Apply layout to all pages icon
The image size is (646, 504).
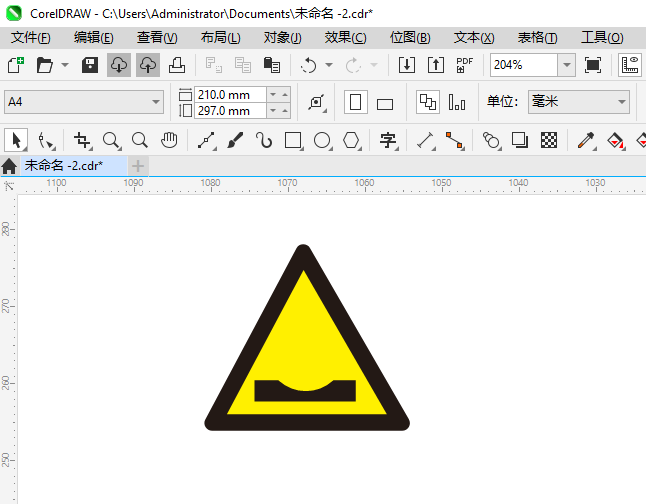[x=428, y=102]
